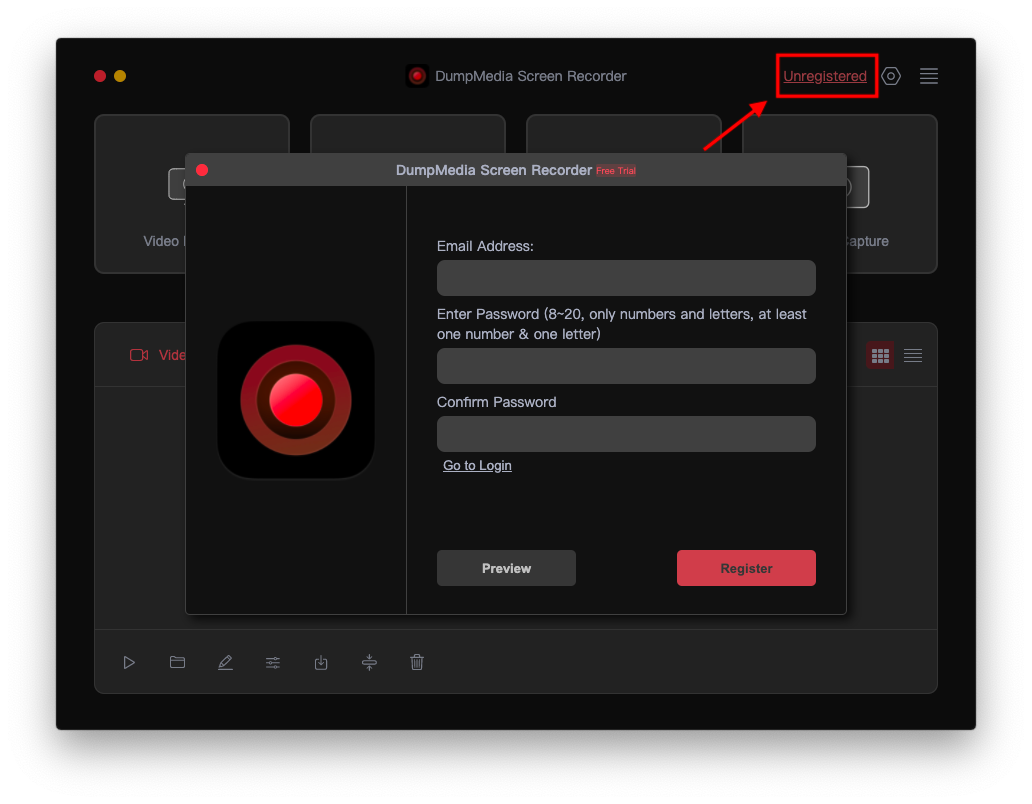Click the DumpMedia logo icon in main title bar
1032x804 pixels.
[417, 76]
